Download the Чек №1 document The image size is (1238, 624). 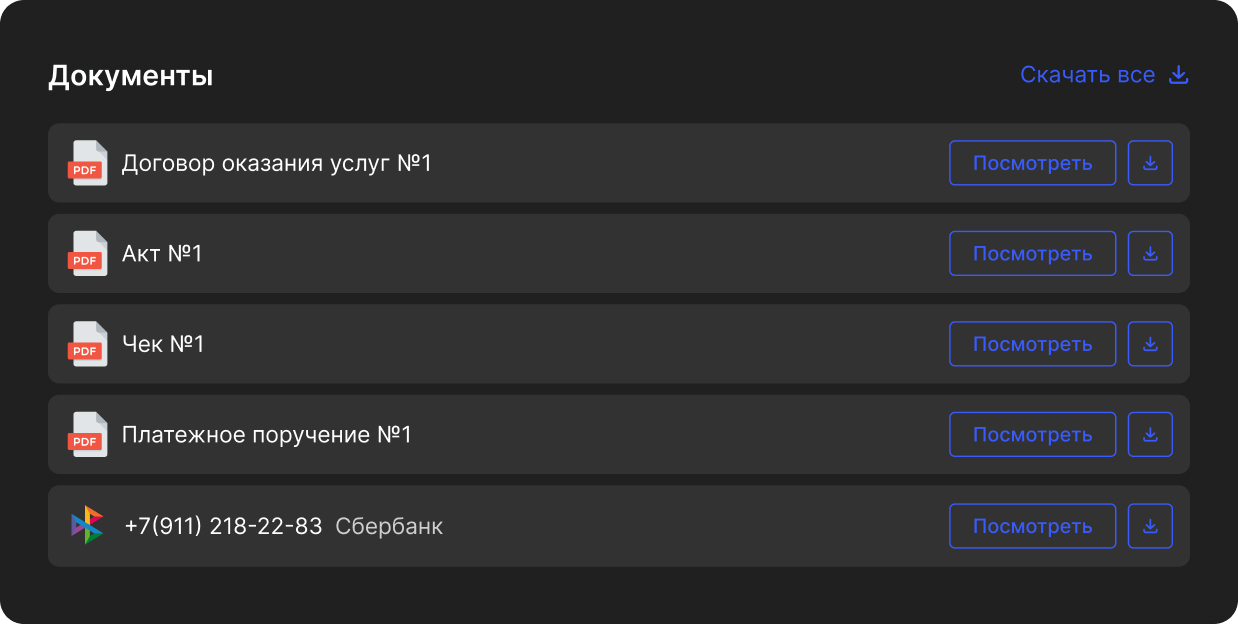[1150, 343]
